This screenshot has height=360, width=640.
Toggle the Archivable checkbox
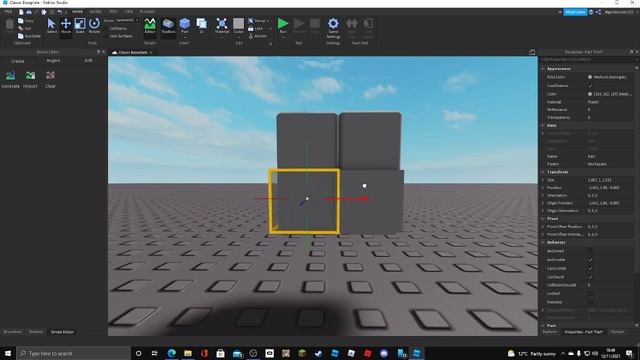coord(590,260)
